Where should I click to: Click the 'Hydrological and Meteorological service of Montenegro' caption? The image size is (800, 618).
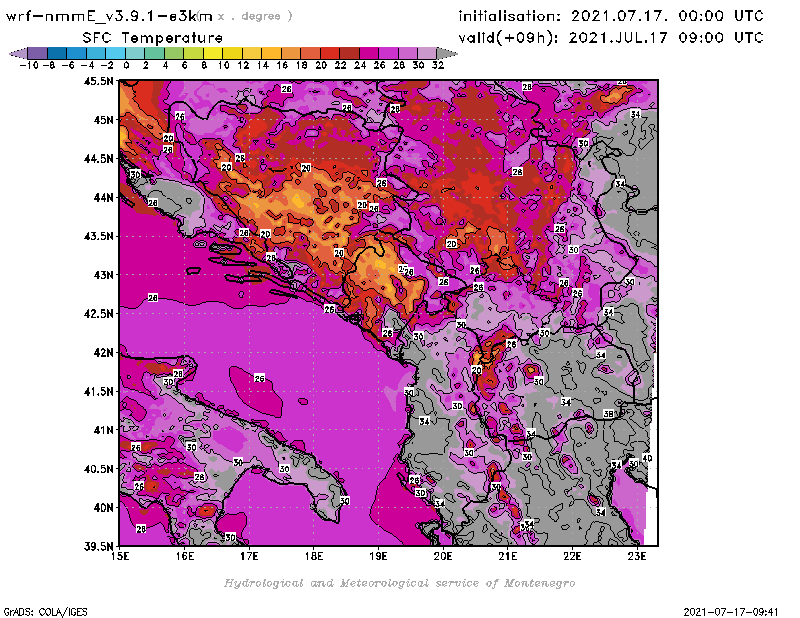(399, 583)
